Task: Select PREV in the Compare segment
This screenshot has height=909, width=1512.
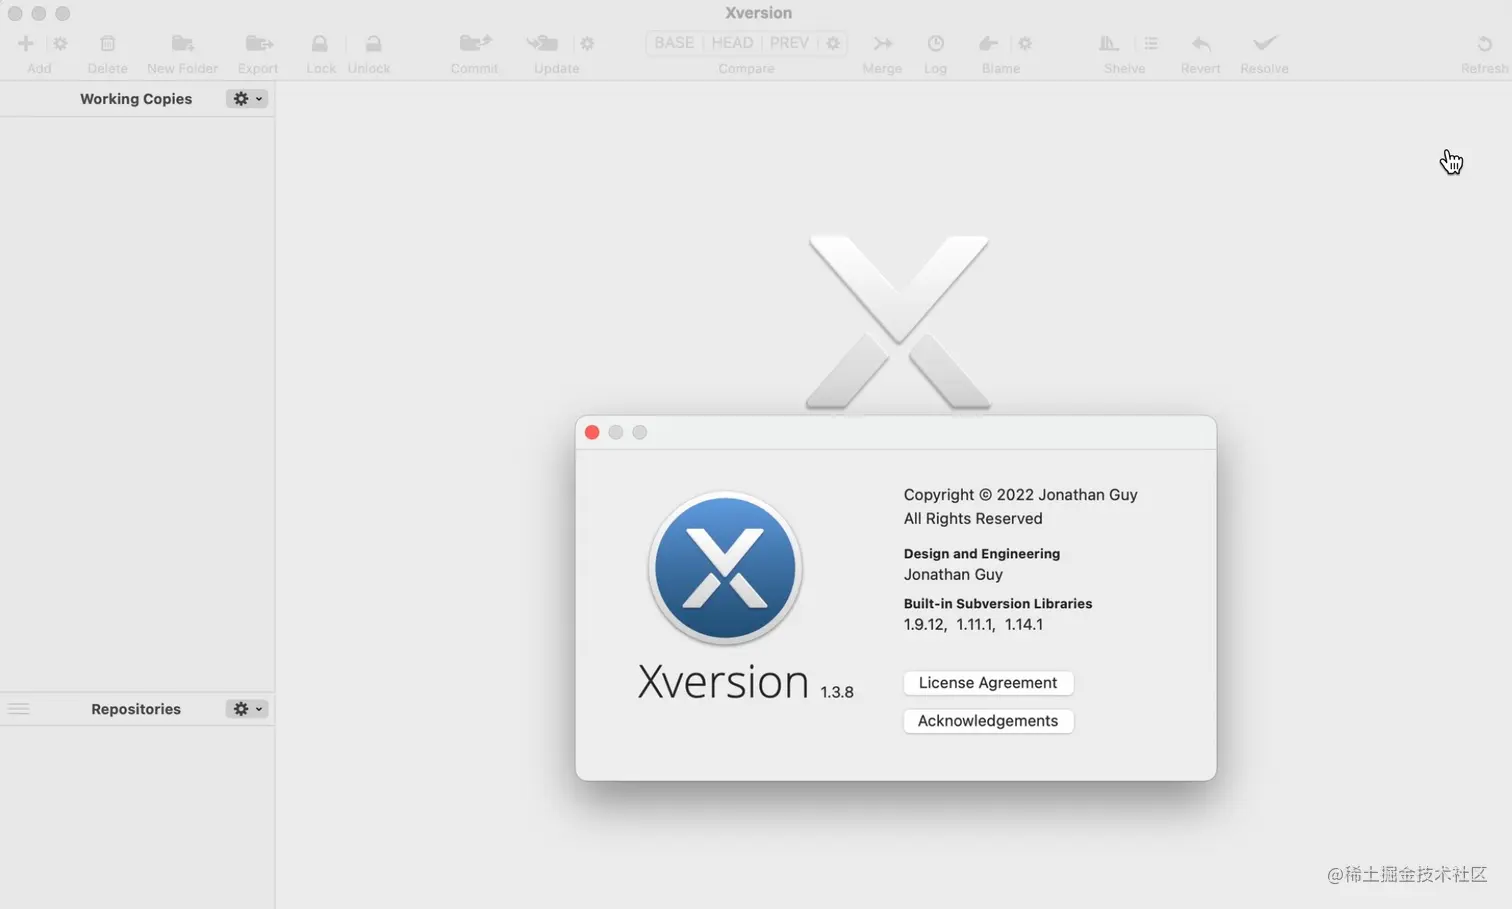Action: pyautogui.click(x=789, y=43)
